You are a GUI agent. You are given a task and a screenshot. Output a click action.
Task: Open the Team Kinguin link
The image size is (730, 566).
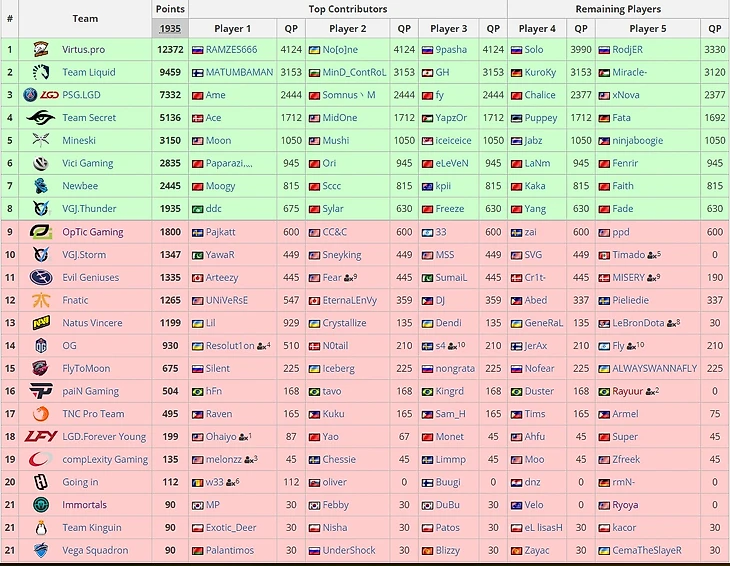(92, 527)
